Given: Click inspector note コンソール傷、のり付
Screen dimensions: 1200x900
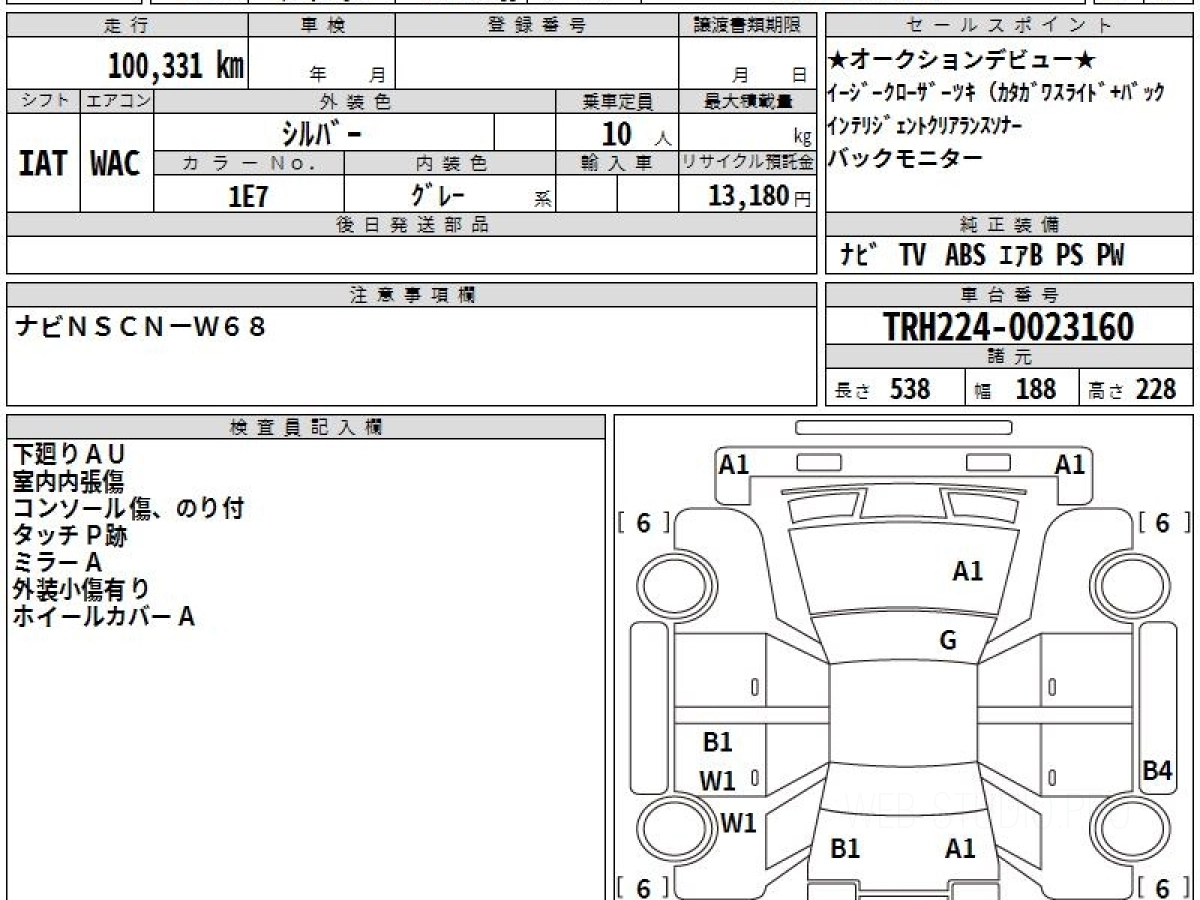Looking at the screenshot, I should [x=128, y=509].
